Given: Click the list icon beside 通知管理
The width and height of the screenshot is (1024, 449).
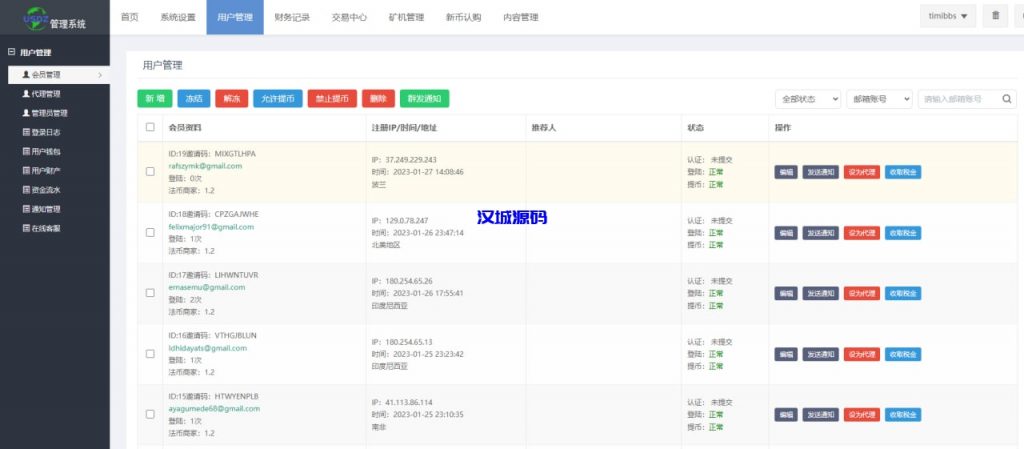Looking at the screenshot, I should click(x=26, y=209).
